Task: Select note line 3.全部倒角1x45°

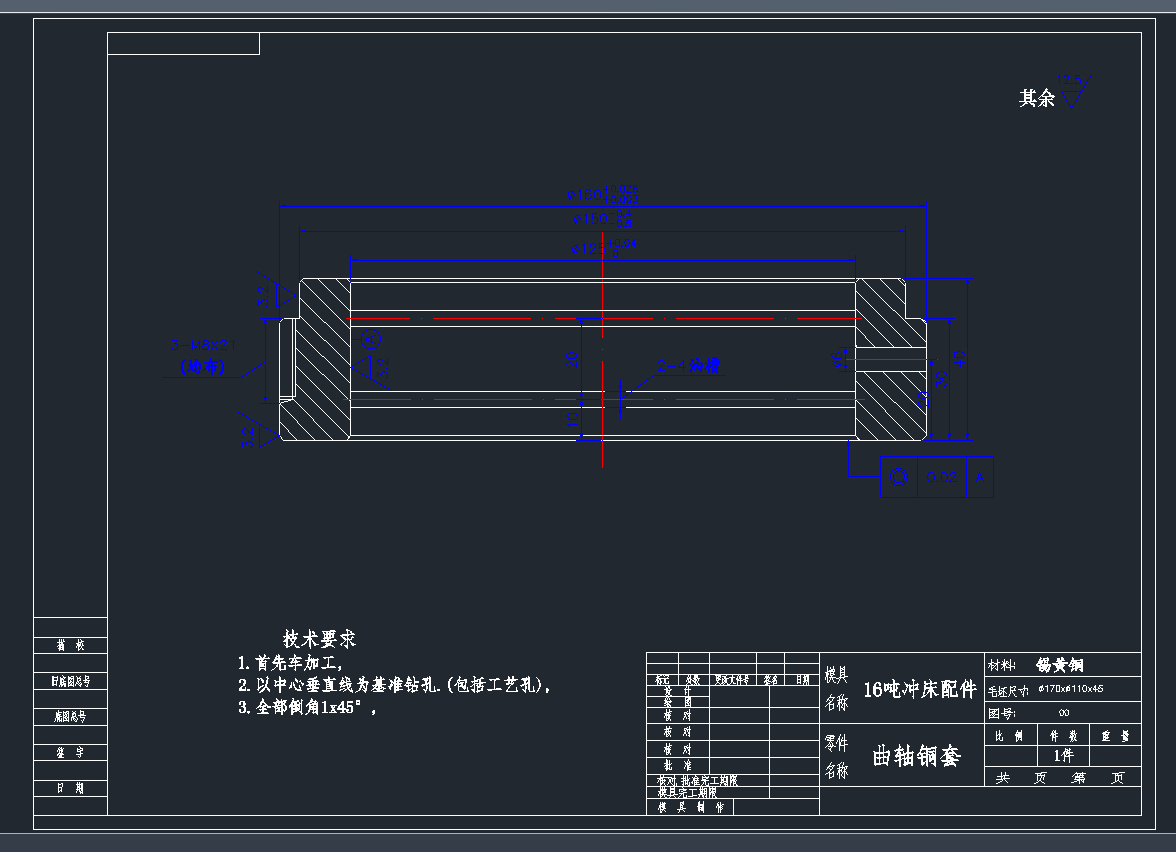Action: click(x=307, y=707)
